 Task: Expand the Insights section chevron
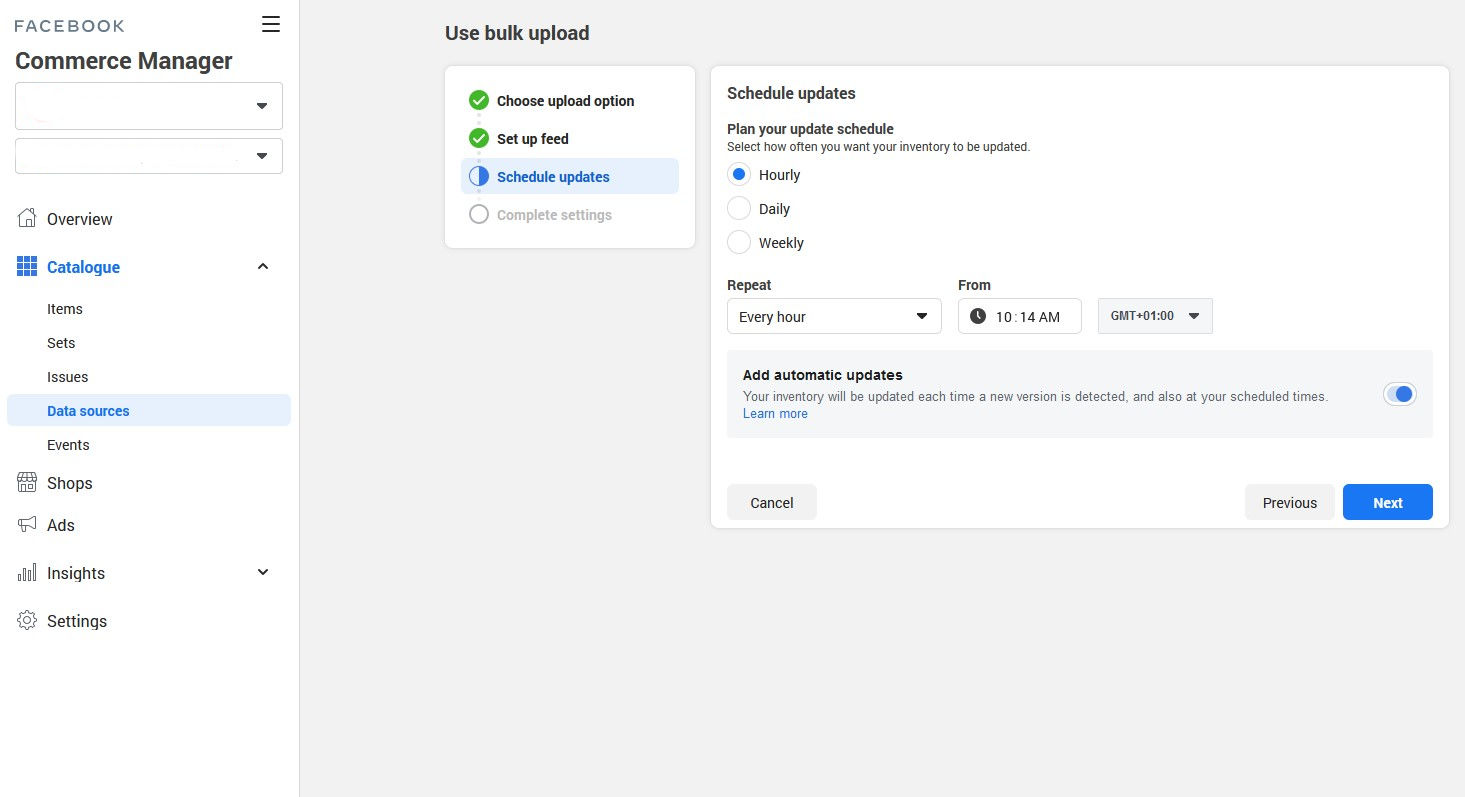[x=263, y=572]
